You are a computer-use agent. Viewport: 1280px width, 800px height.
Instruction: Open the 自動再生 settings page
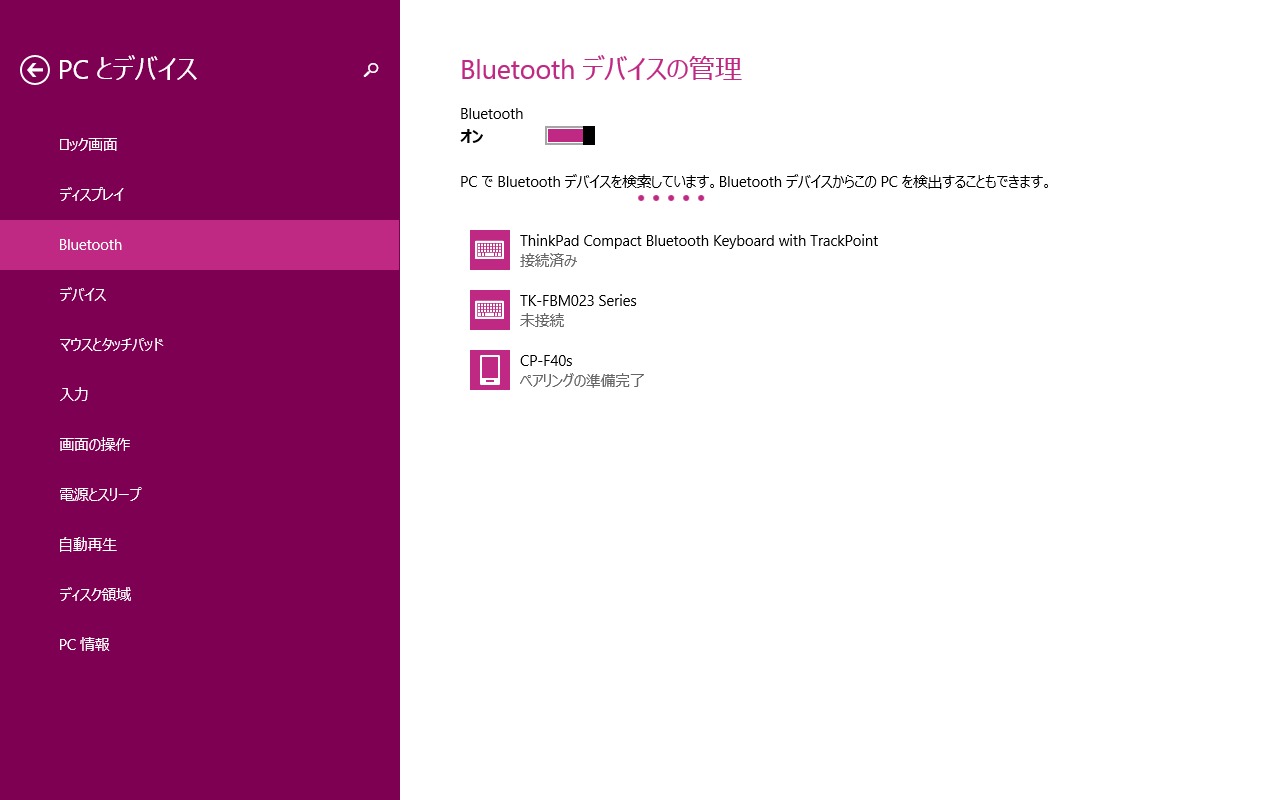point(200,545)
